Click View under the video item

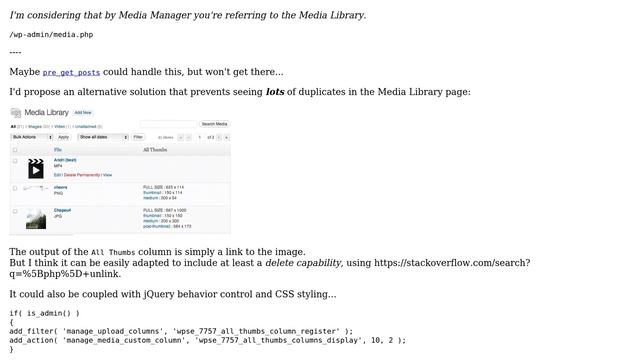coord(107,175)
